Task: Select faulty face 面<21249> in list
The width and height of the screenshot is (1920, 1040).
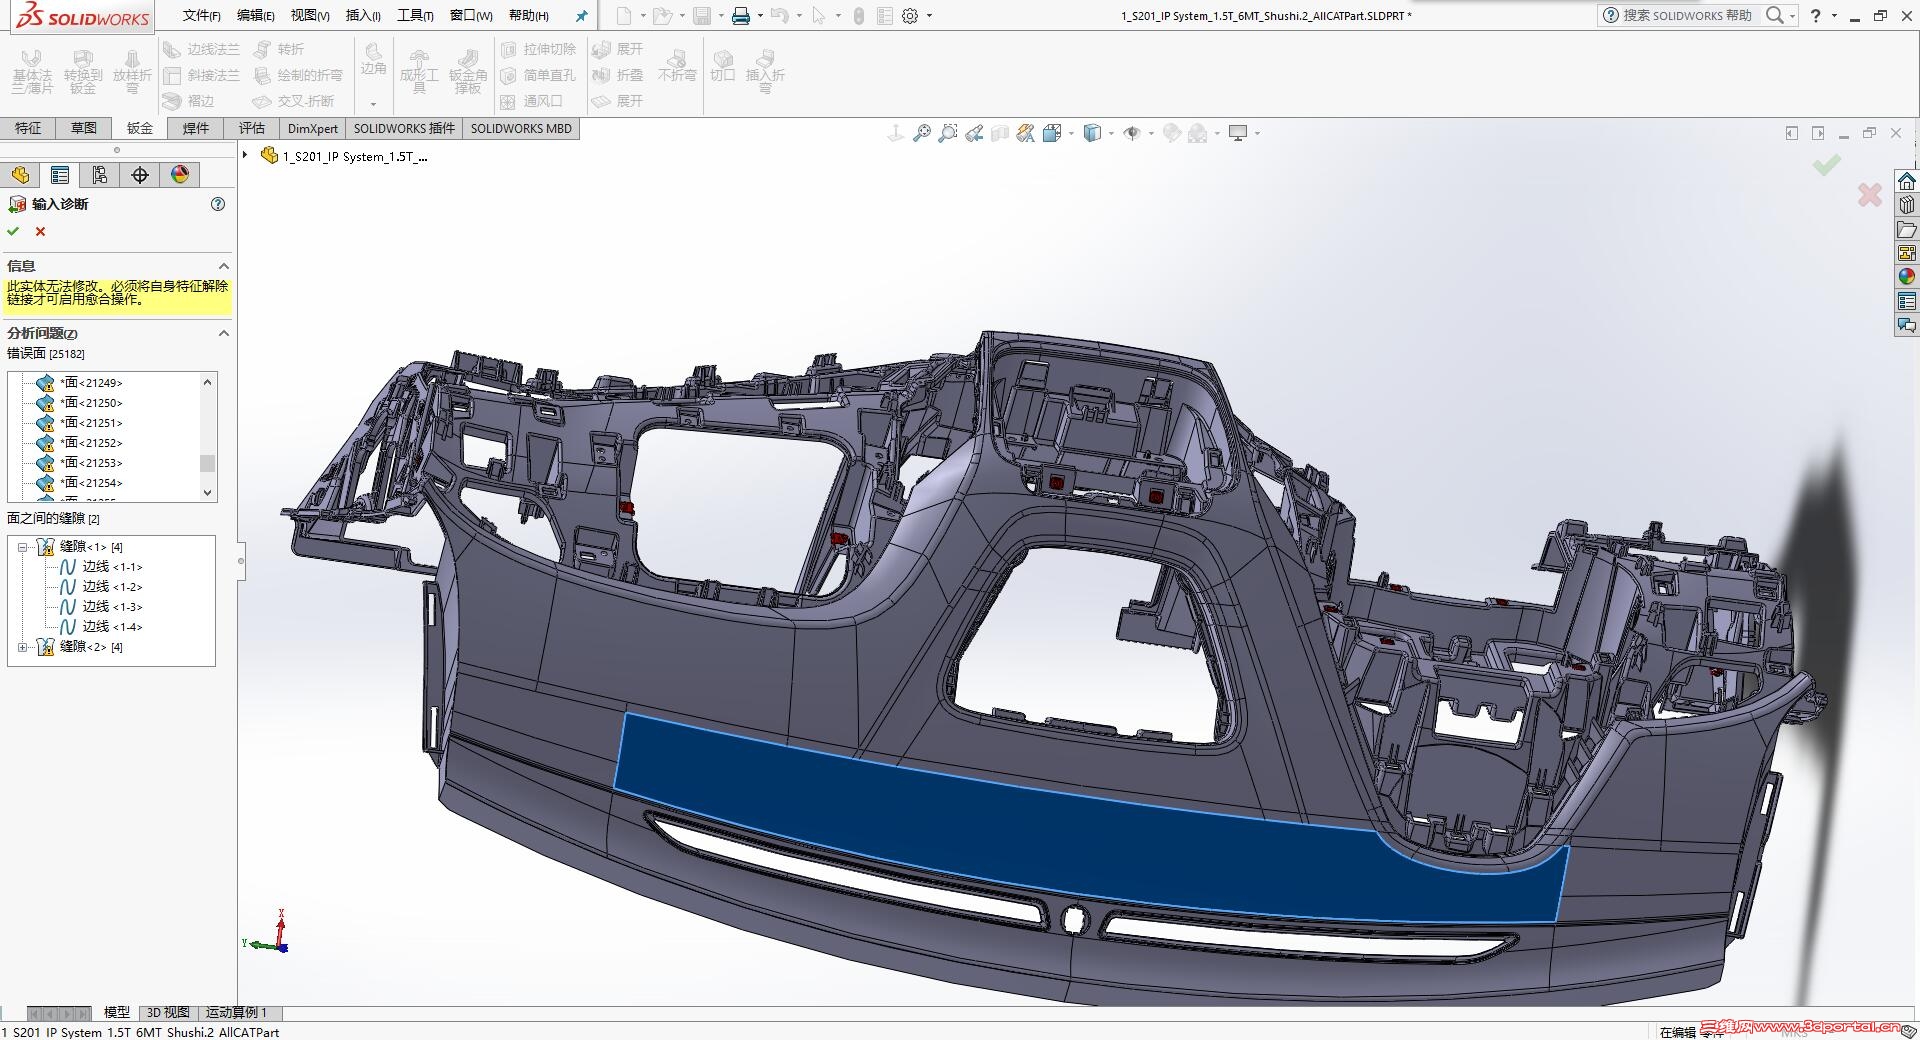Action: tap(91, 383)
